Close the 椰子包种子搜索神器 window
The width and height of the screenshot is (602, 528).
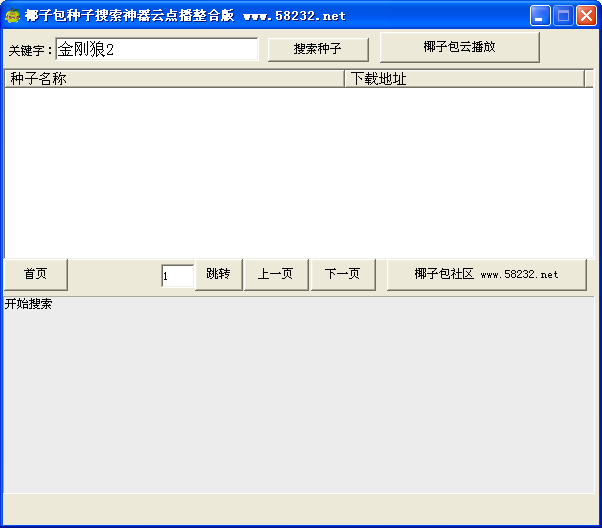coord(586,16)
